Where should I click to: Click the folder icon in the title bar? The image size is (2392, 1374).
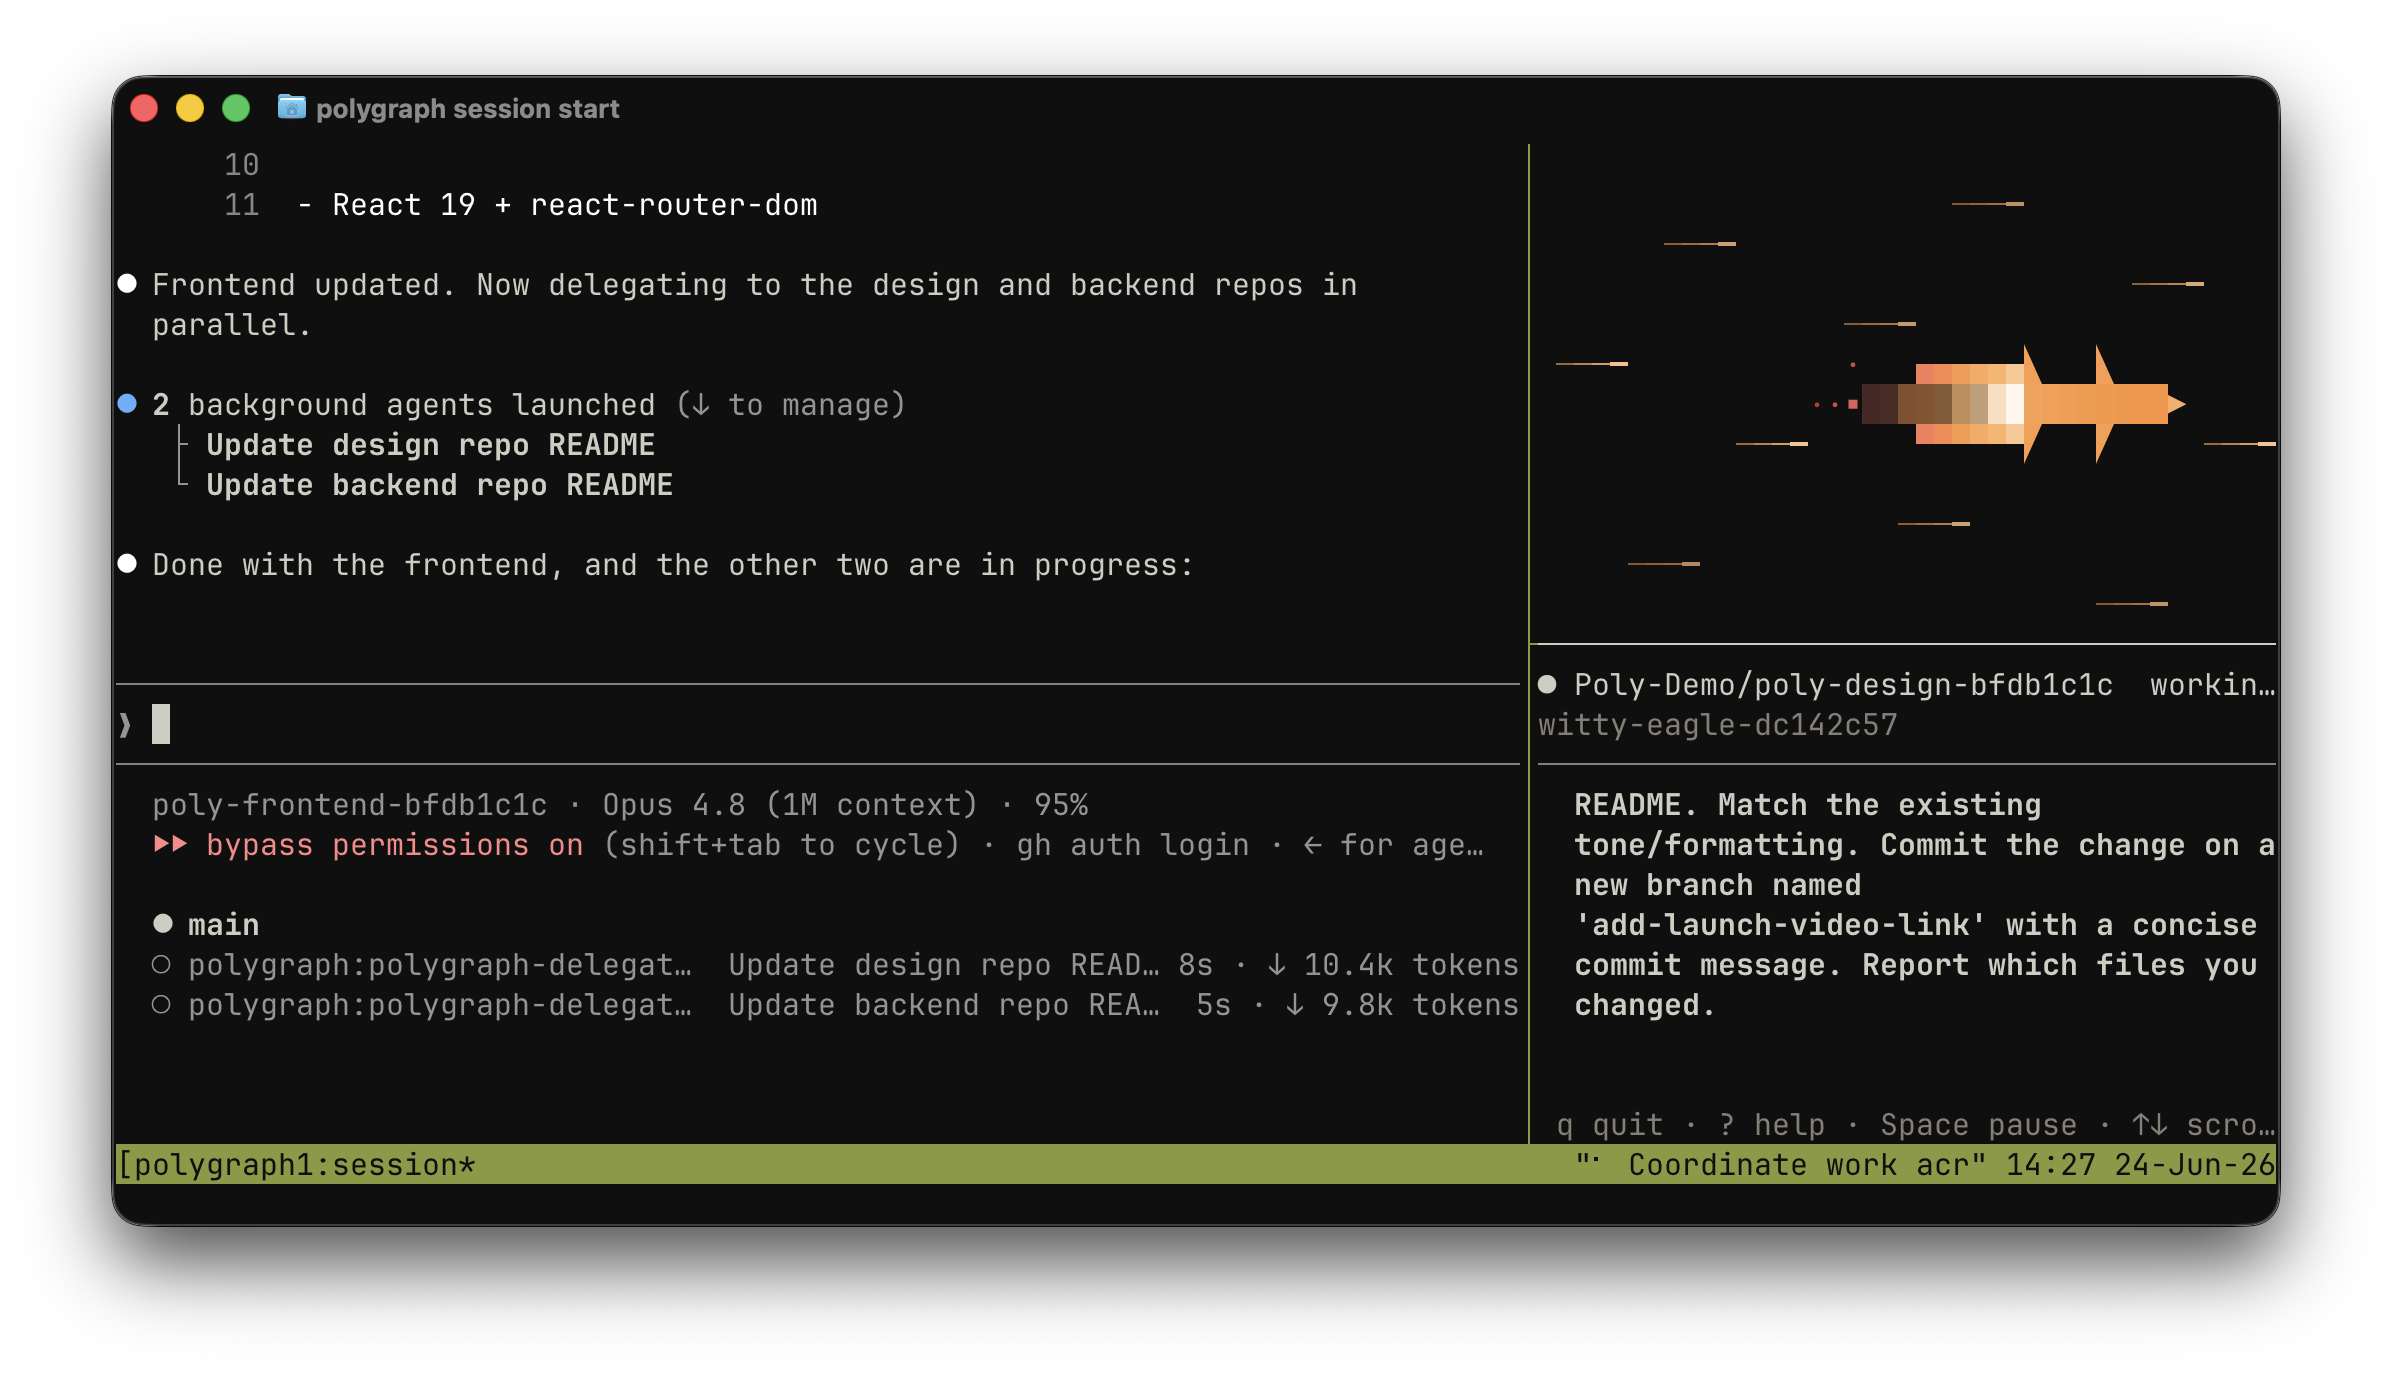(x=291, y=107)
